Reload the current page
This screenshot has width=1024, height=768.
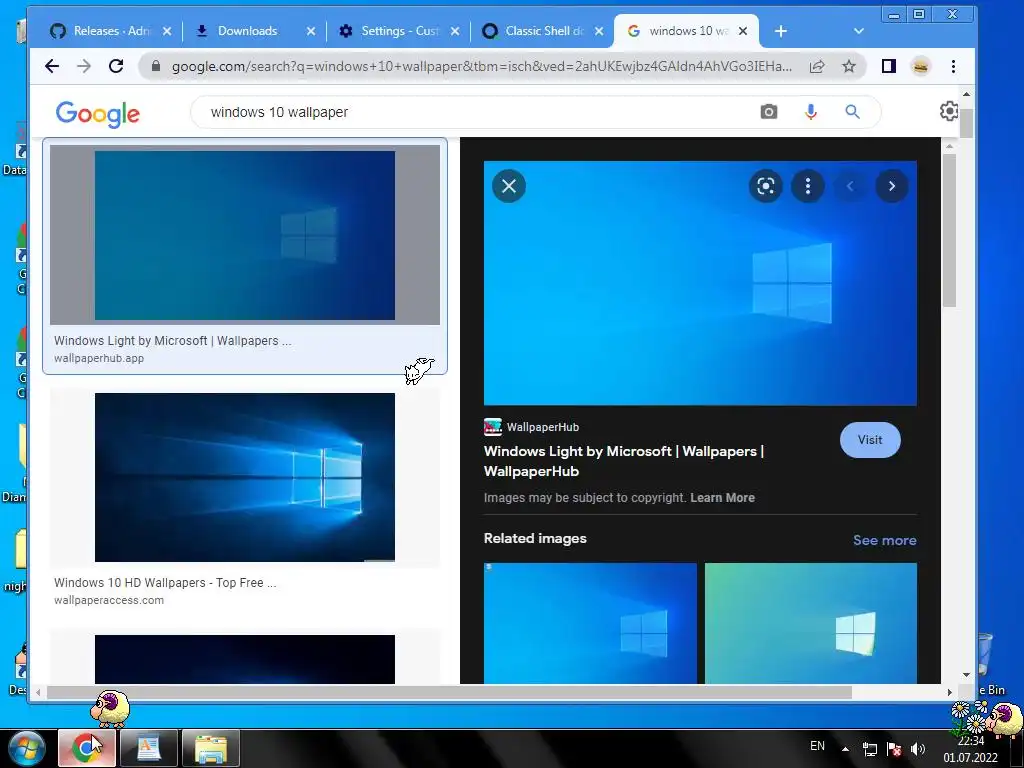116,66
